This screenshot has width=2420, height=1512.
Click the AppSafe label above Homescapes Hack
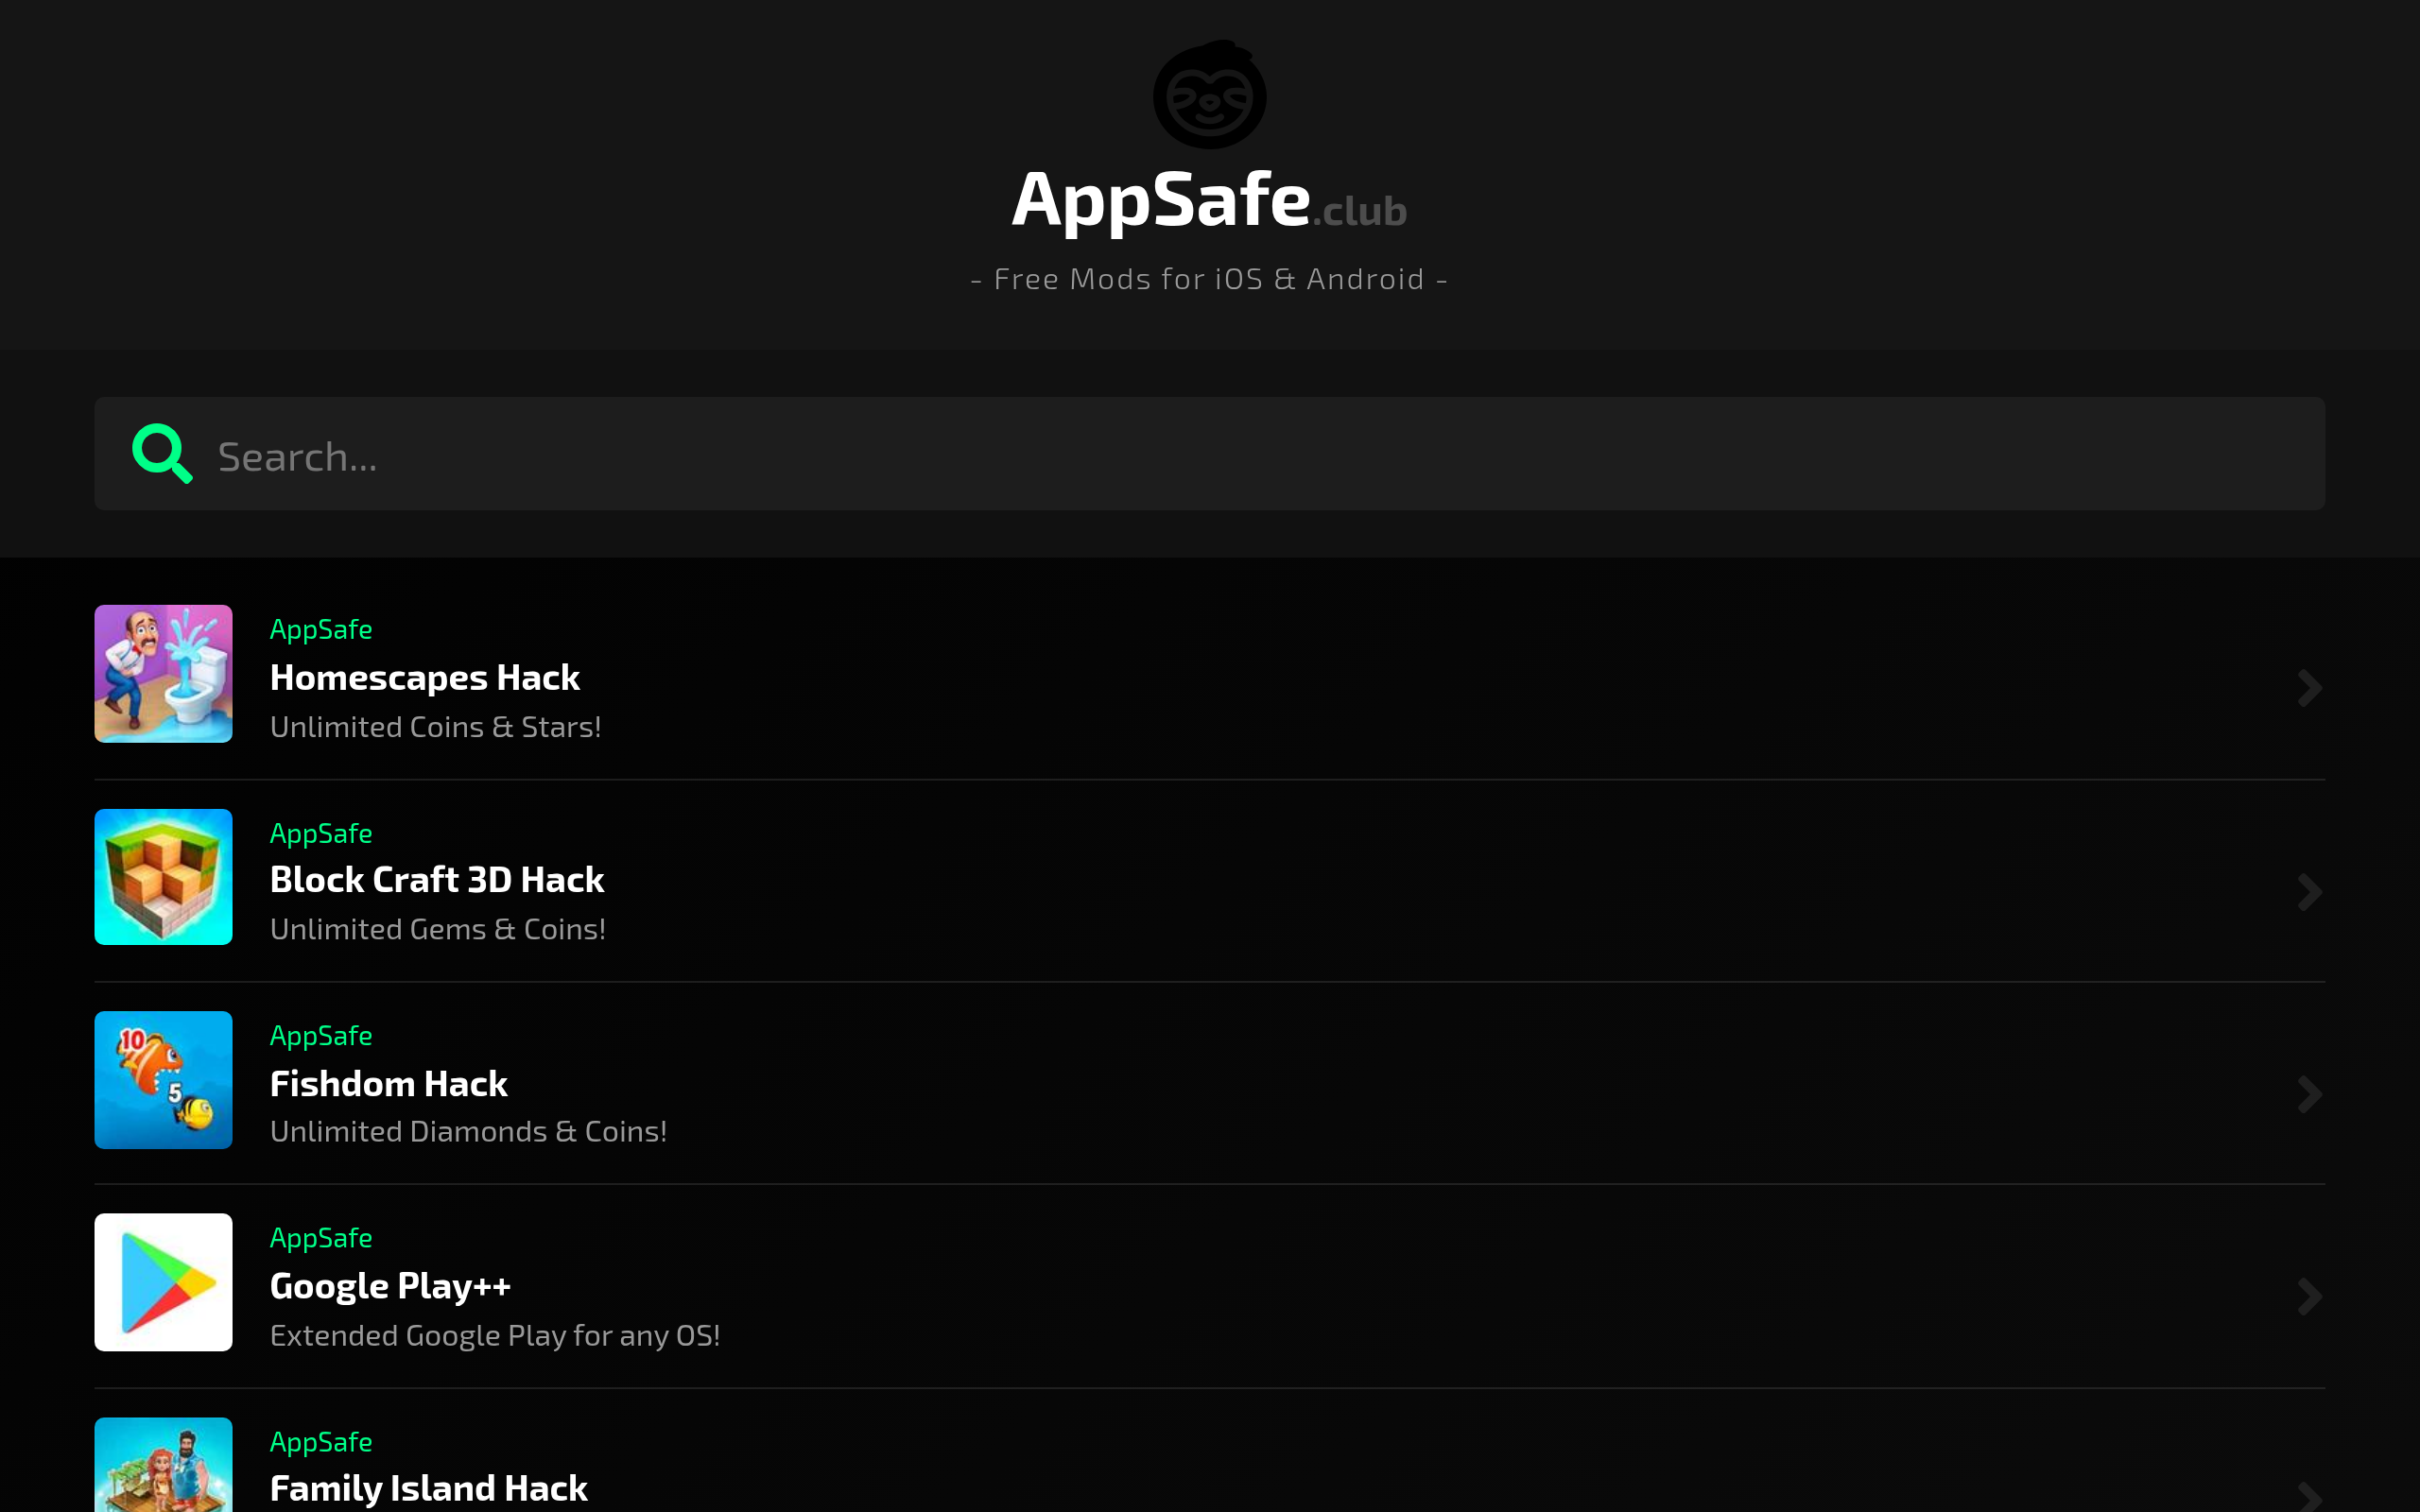pos(321,629)
